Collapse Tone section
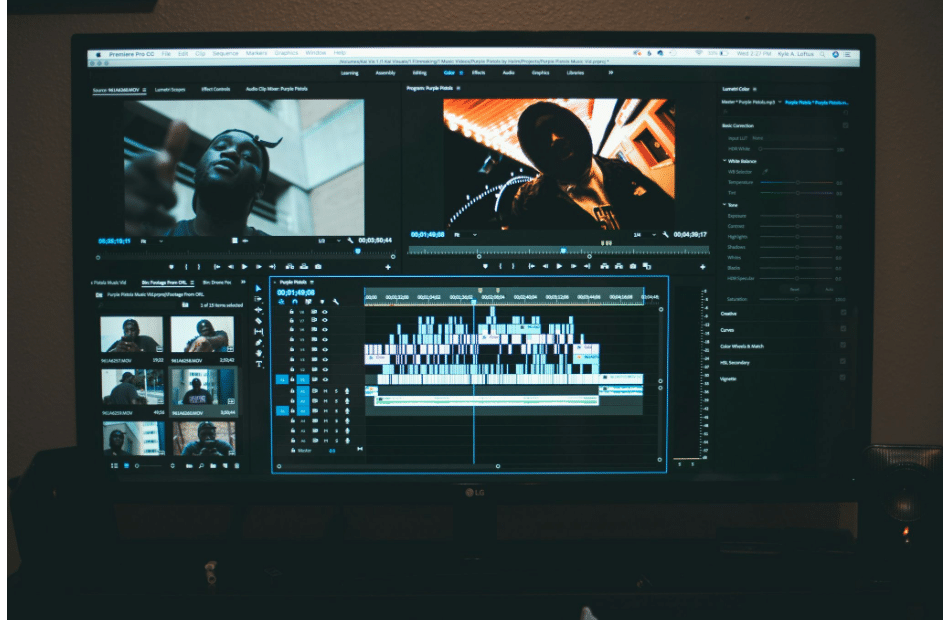This screenshot has height=621, width=952. tap(724, 205)
